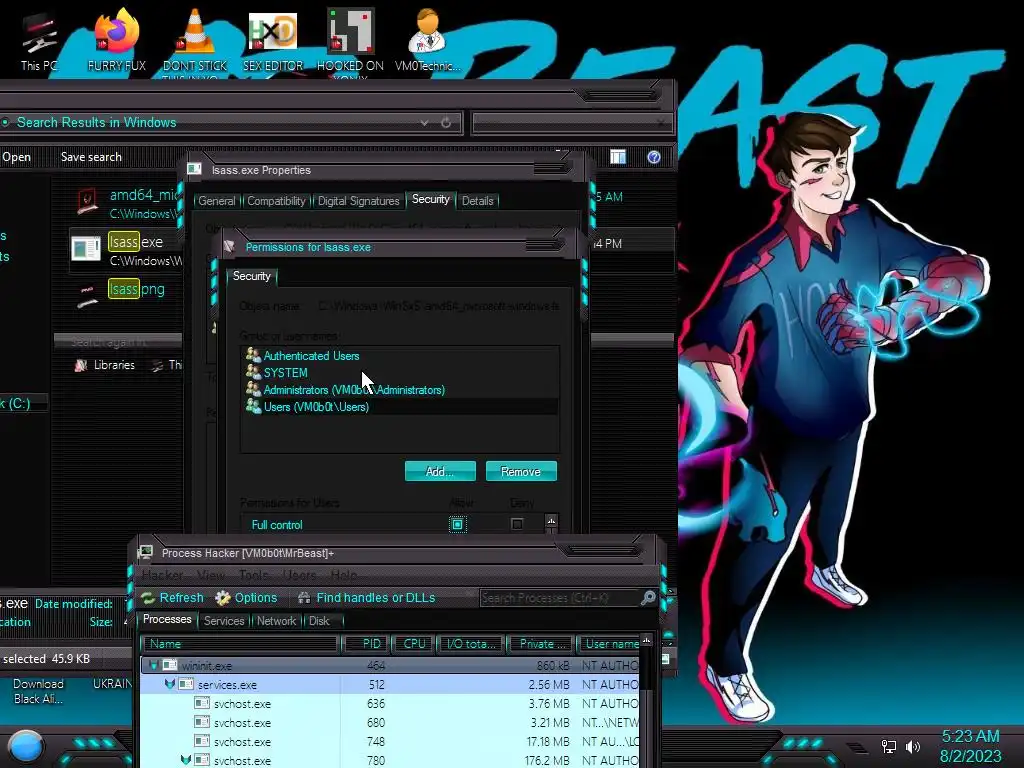Select the svchost.exe row with PID 680
The height and width of the screenshot is (768, 1024).
click(x=391, y=722)
